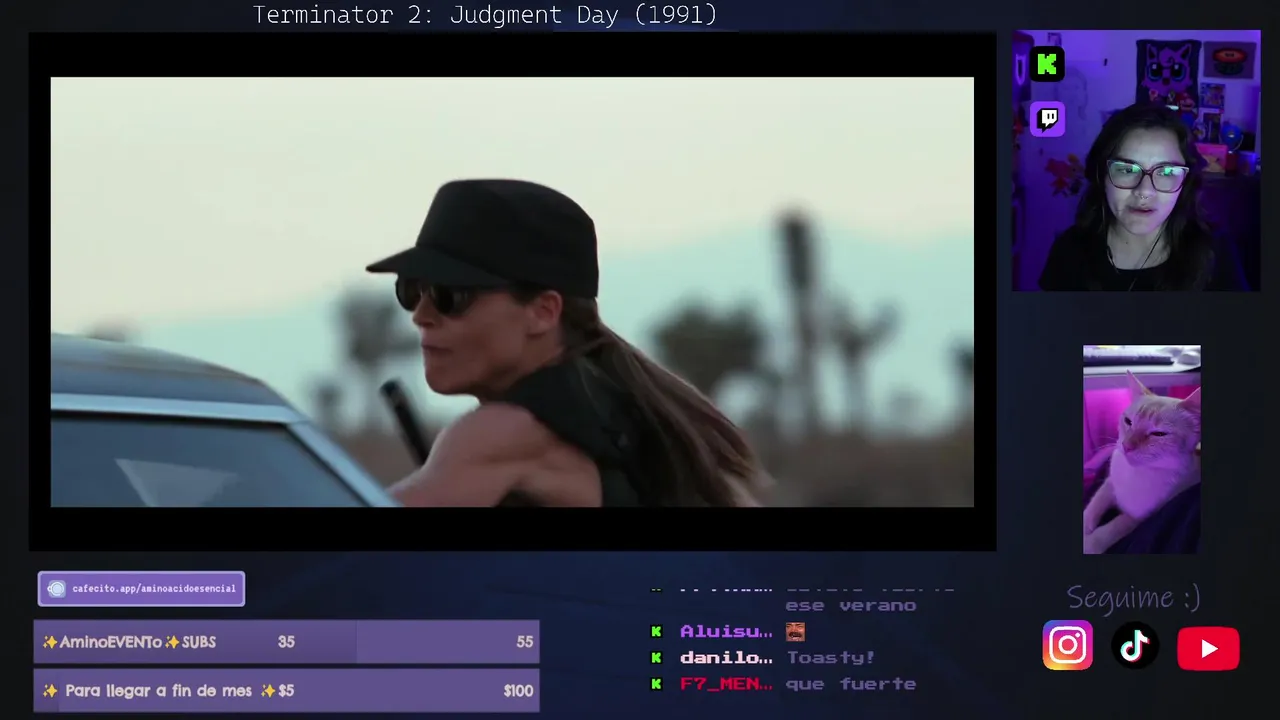Click the streamer webcam feed
Screen dimensions: 1280x720
(1136, 161)
